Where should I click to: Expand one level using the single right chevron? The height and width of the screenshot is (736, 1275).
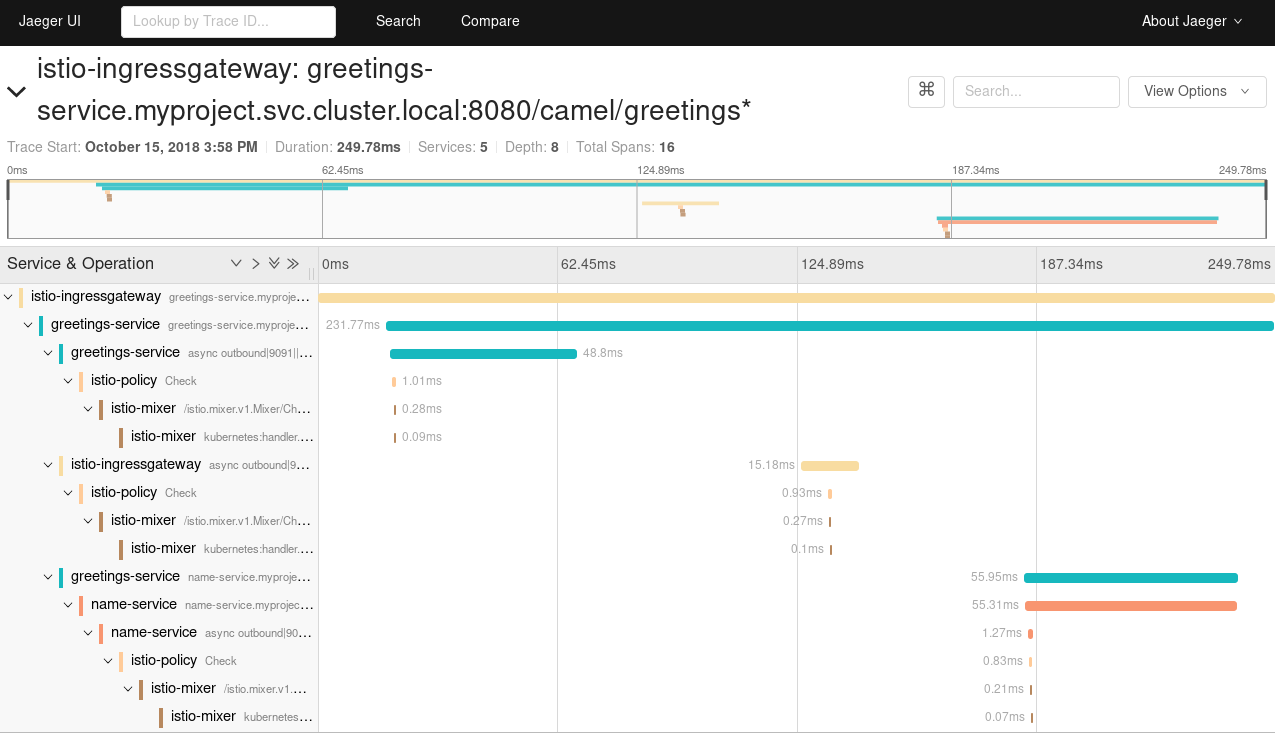tap(255, 264)
